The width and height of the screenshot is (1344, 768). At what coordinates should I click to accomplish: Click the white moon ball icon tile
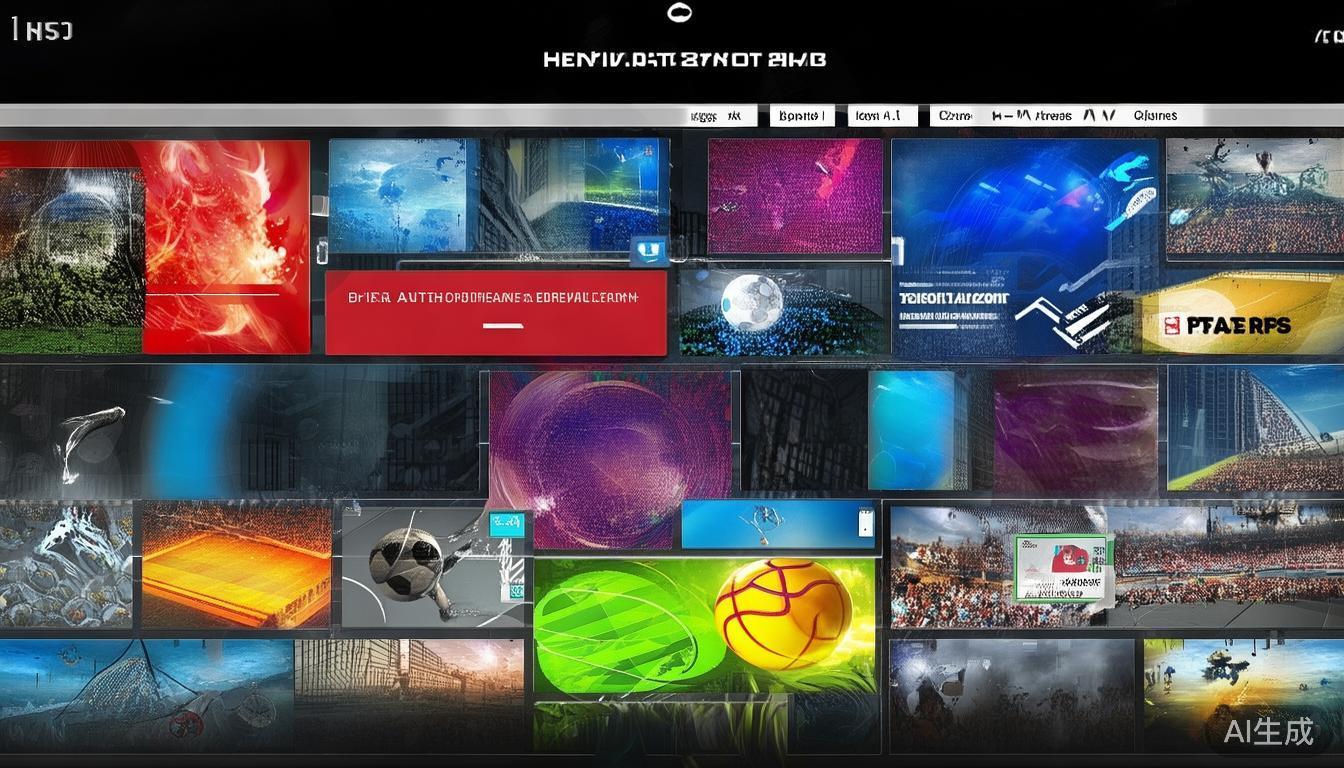(x=752, y=299)
